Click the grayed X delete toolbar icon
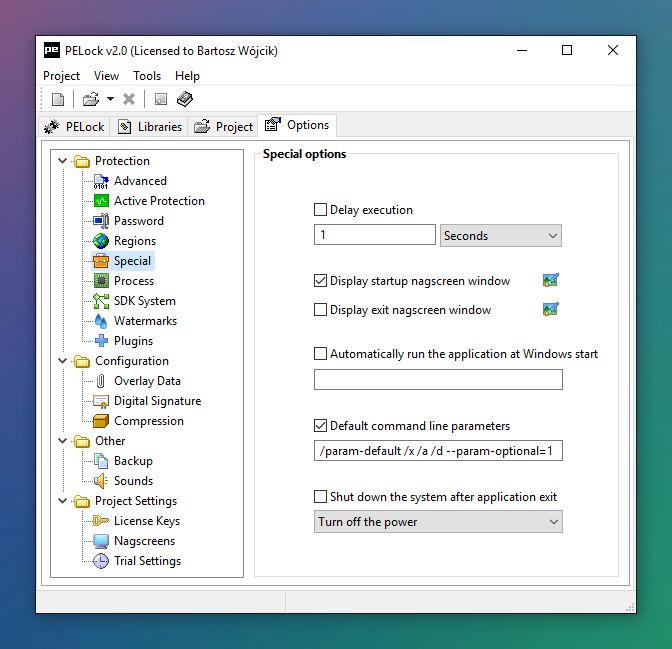 point(129,99)
